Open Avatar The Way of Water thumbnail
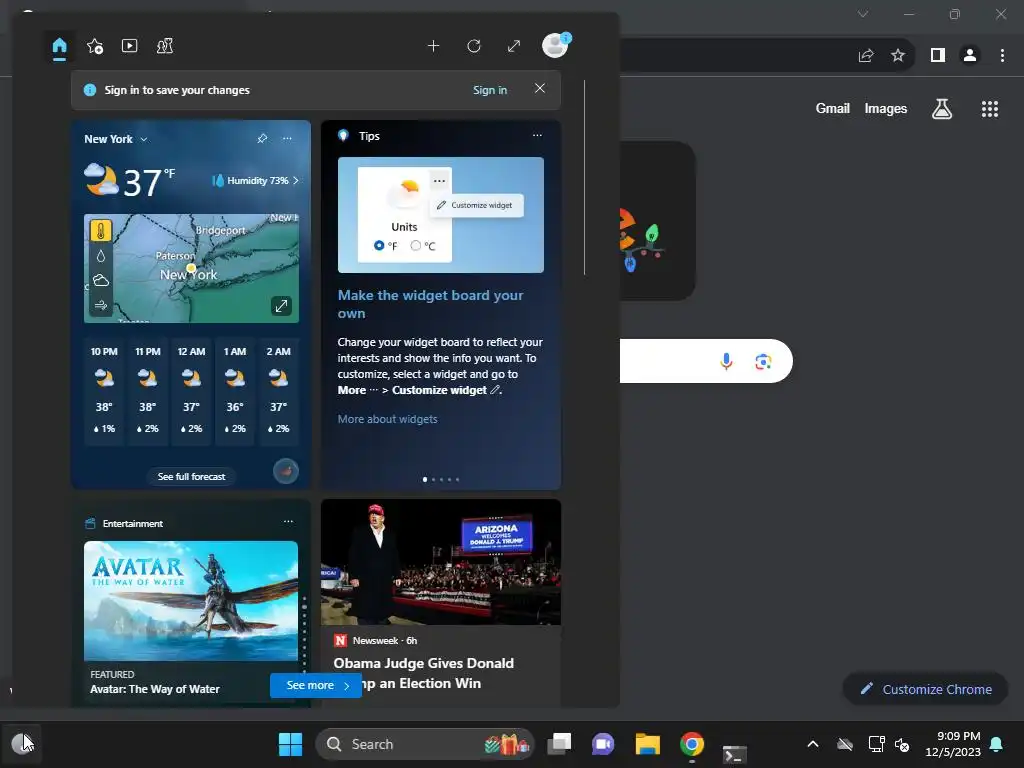Viewport: 1024px width, 768px height. (x=191, y=601)
